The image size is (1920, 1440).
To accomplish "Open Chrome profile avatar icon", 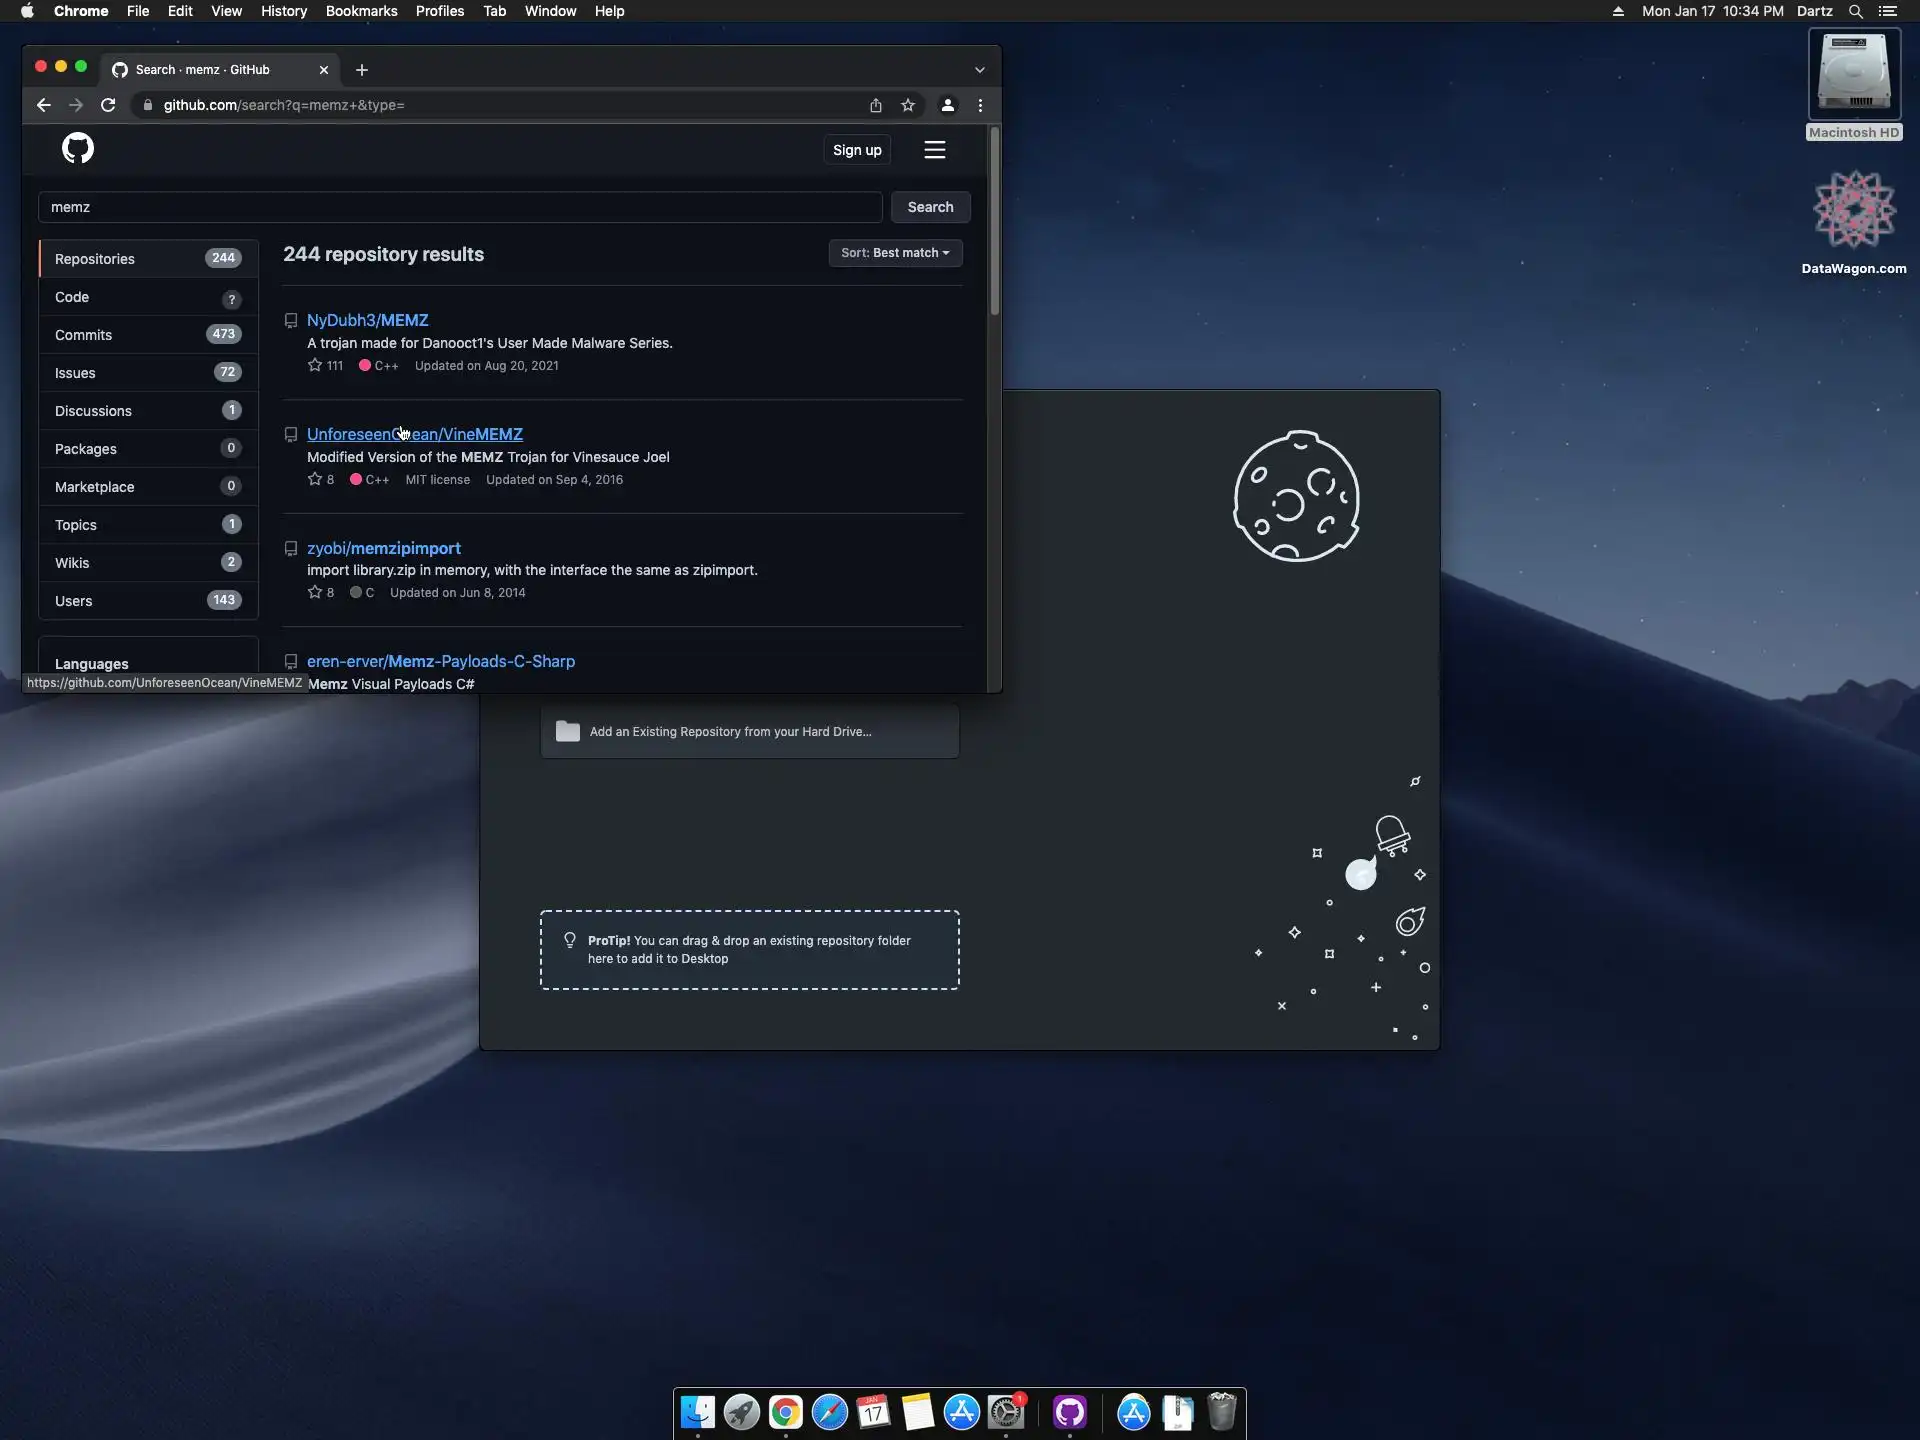I will [947, 105].
